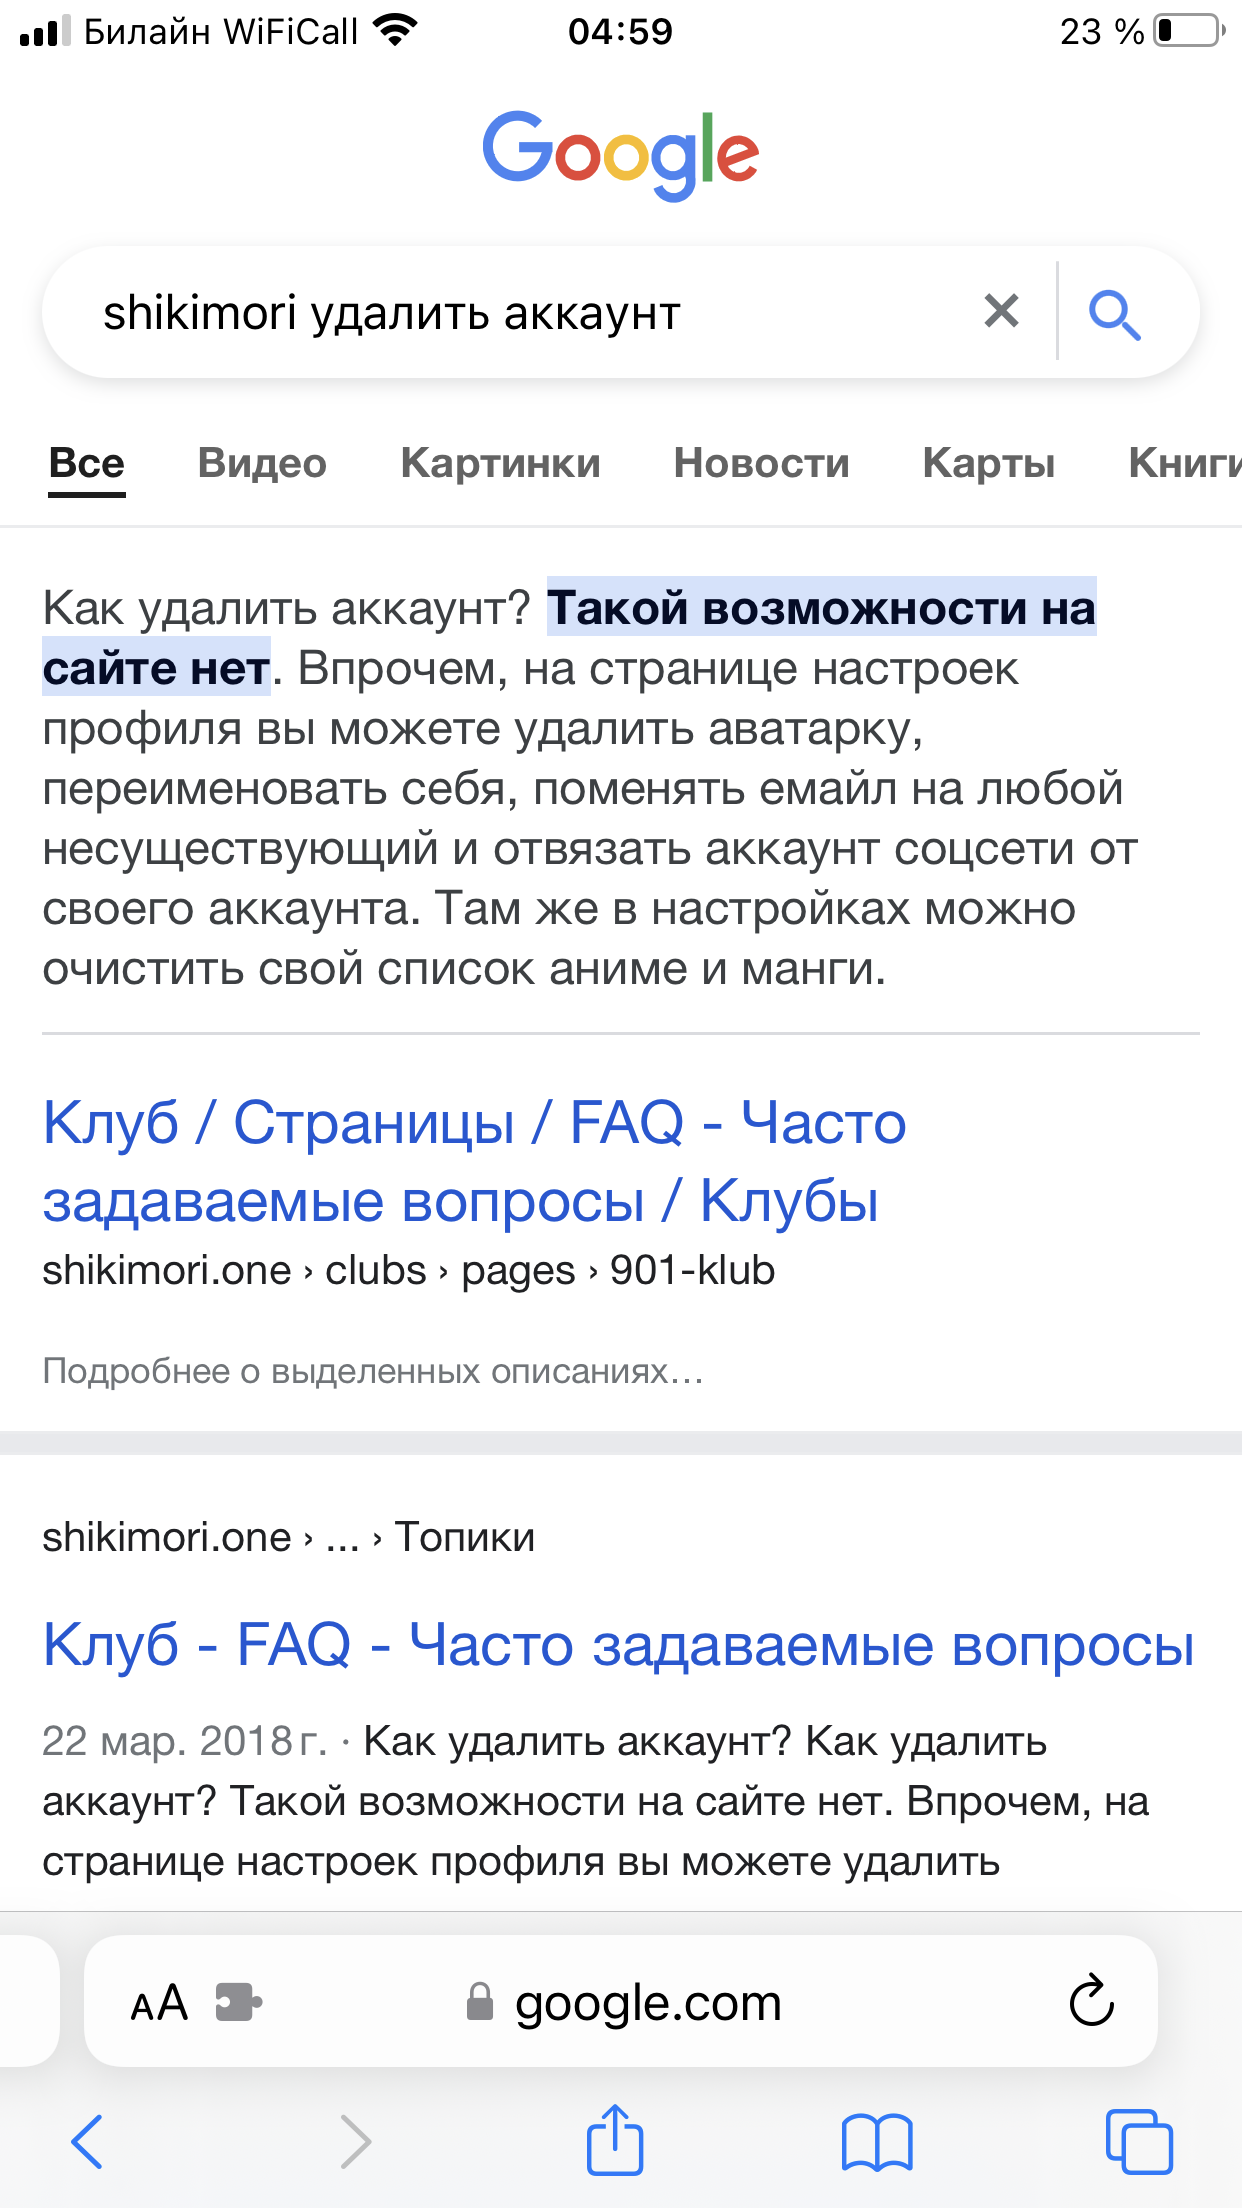Tap Подробнее о выделенных описаниях link
This screenshot has height=2208, width=1242.
point(373,1371)
